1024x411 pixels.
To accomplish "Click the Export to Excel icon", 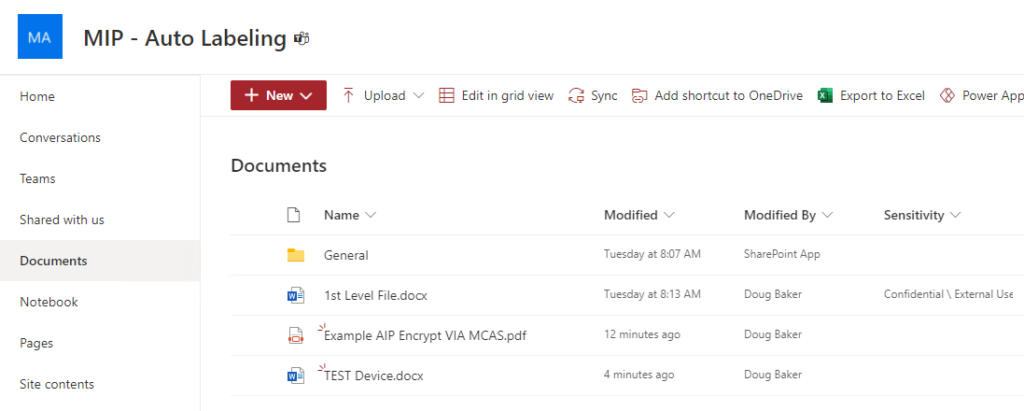I will 825,96.
